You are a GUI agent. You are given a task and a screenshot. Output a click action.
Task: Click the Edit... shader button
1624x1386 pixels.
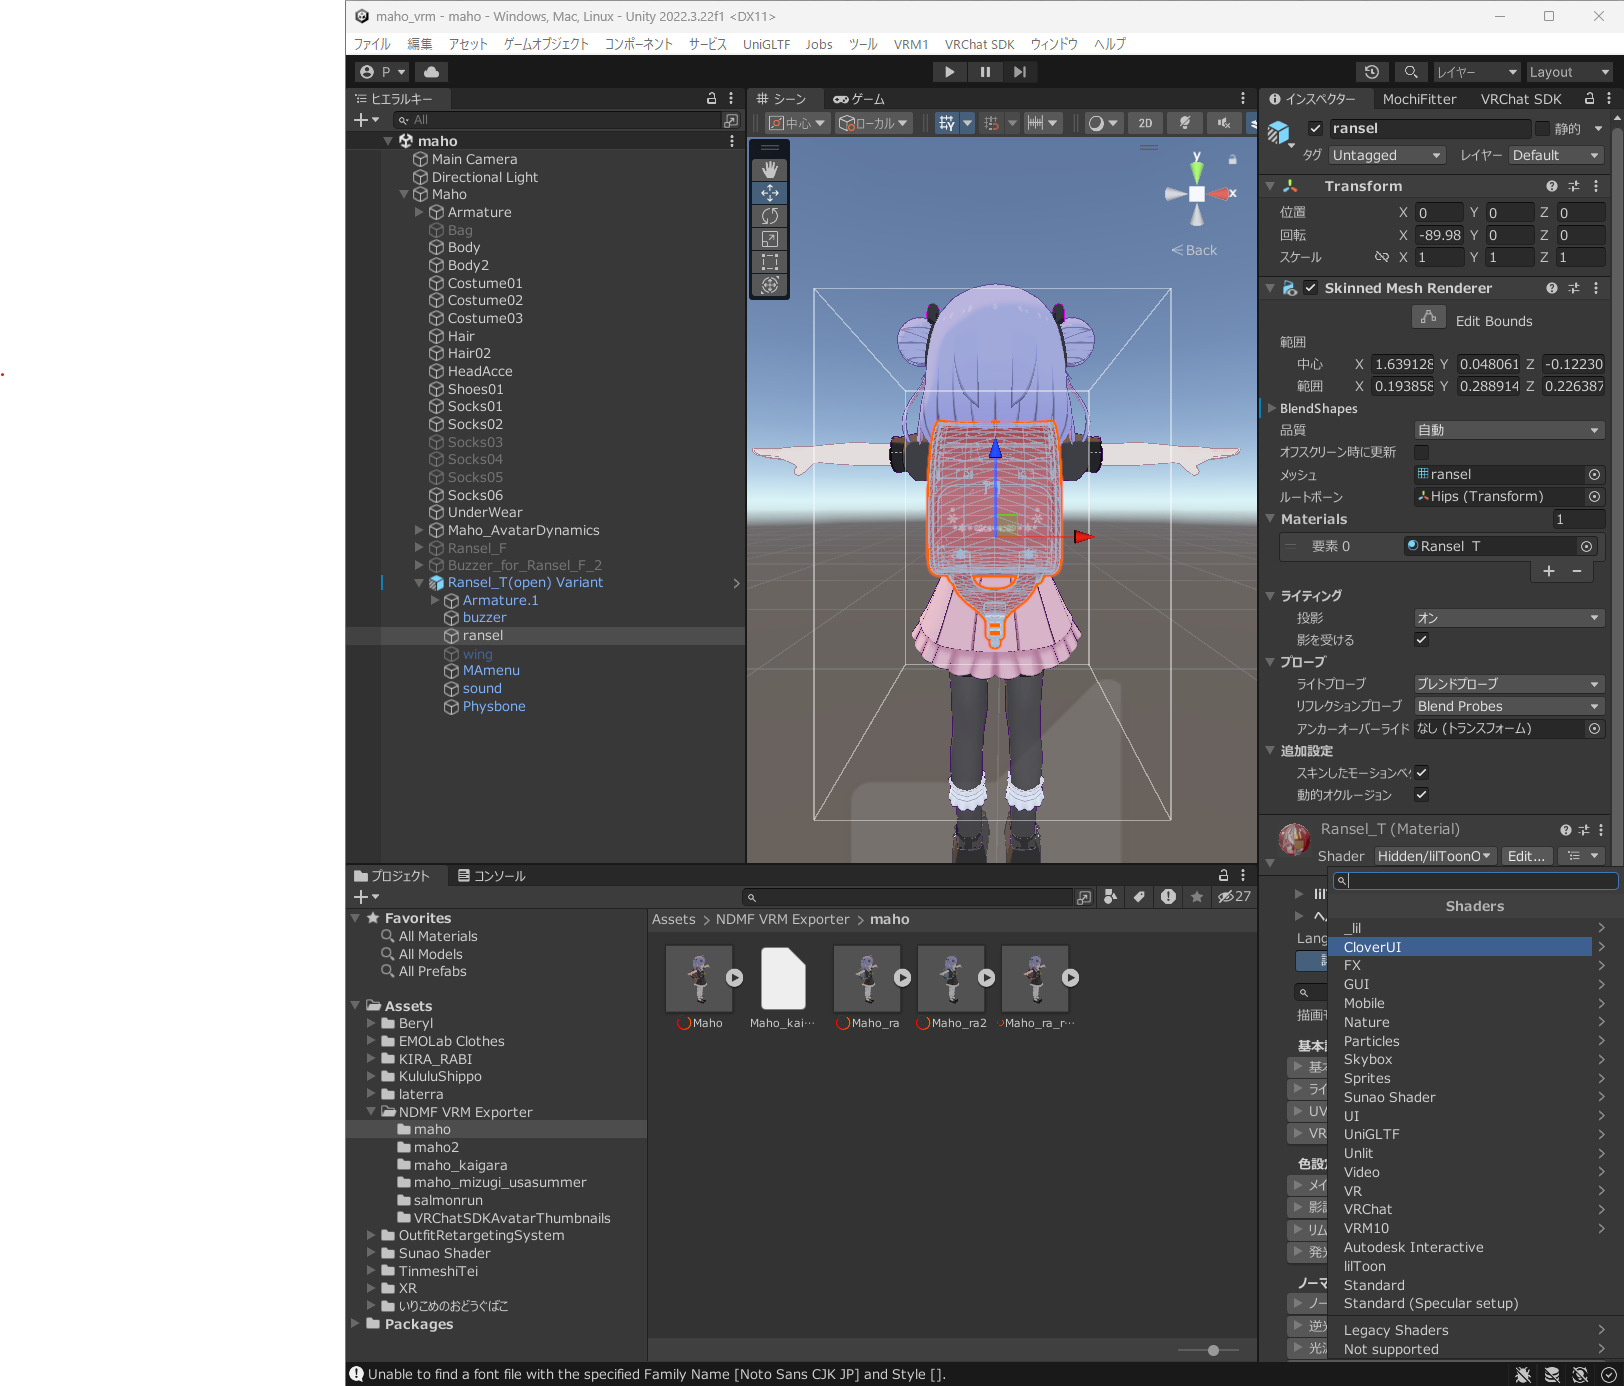1527,856
